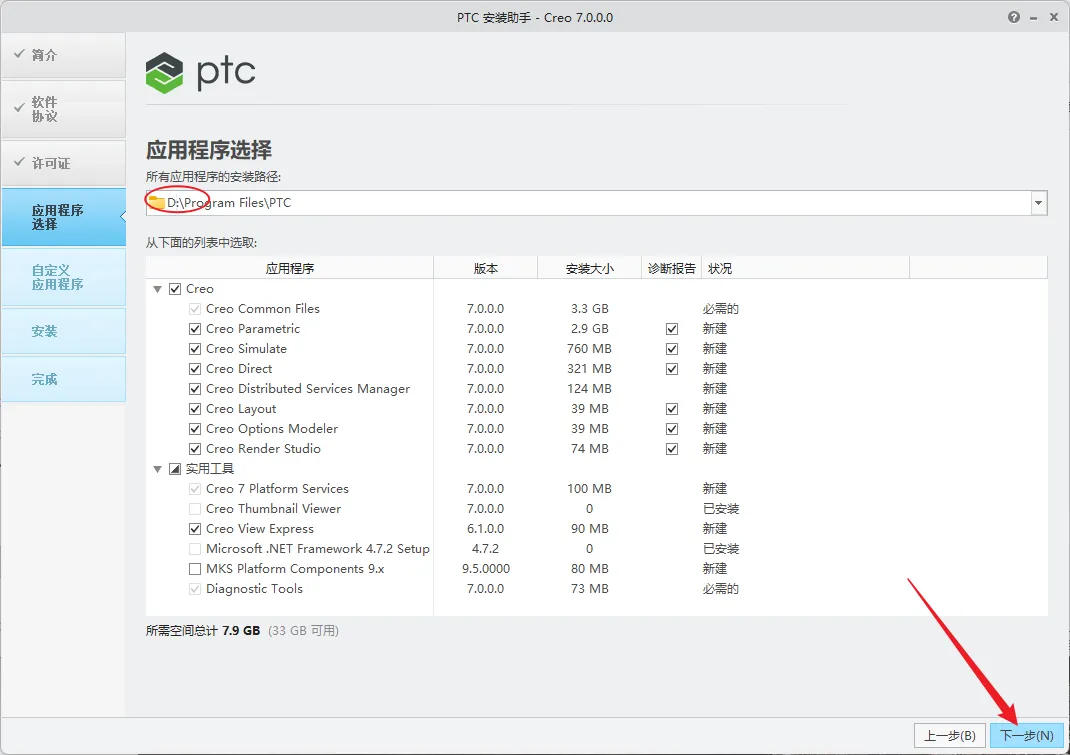
Task: Uncheck Creo Simulate application checkbox
Action: (x=194, y=349)
